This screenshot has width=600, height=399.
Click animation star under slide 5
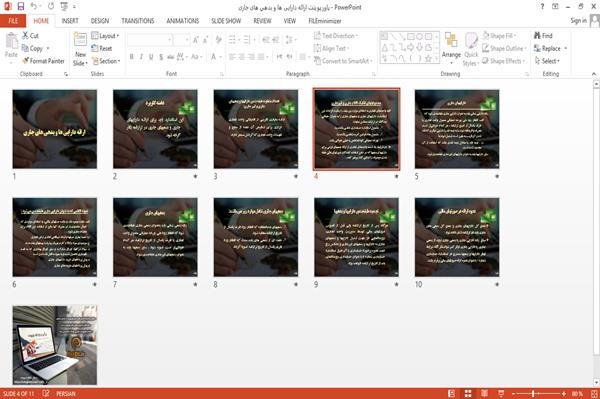click(497, 176)
